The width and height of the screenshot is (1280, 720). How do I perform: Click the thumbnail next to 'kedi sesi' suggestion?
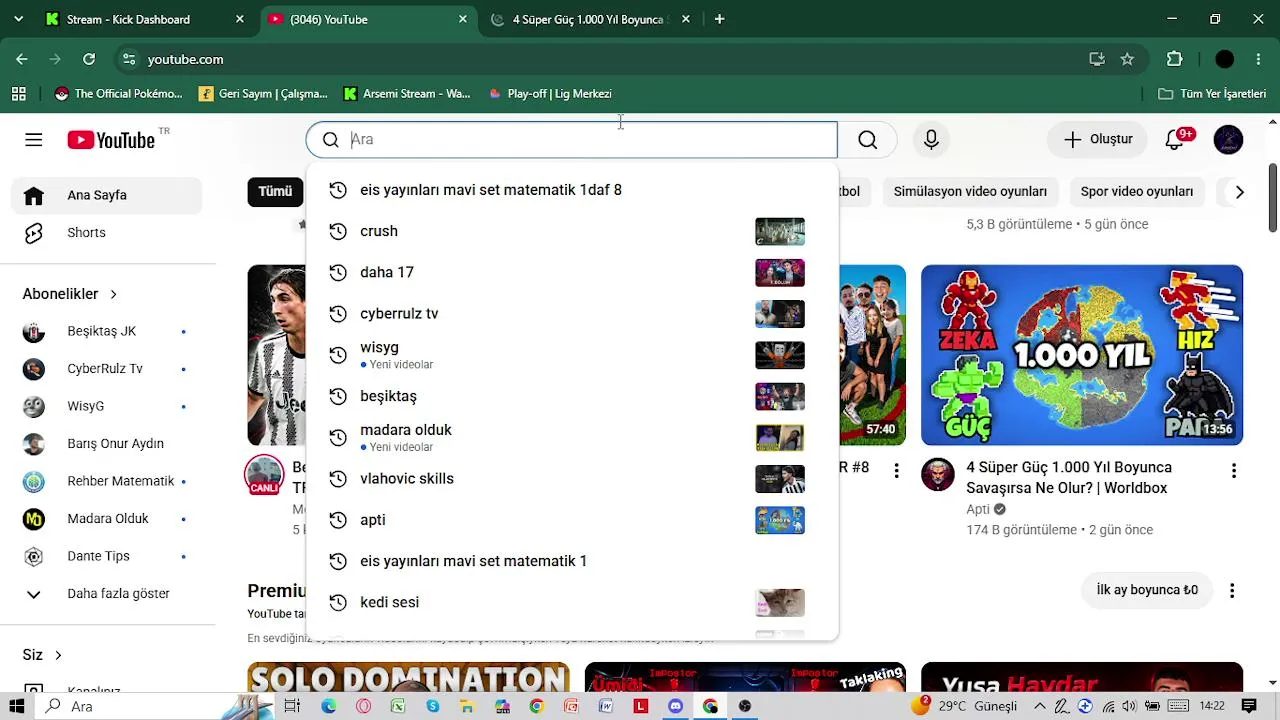point(780,603)
